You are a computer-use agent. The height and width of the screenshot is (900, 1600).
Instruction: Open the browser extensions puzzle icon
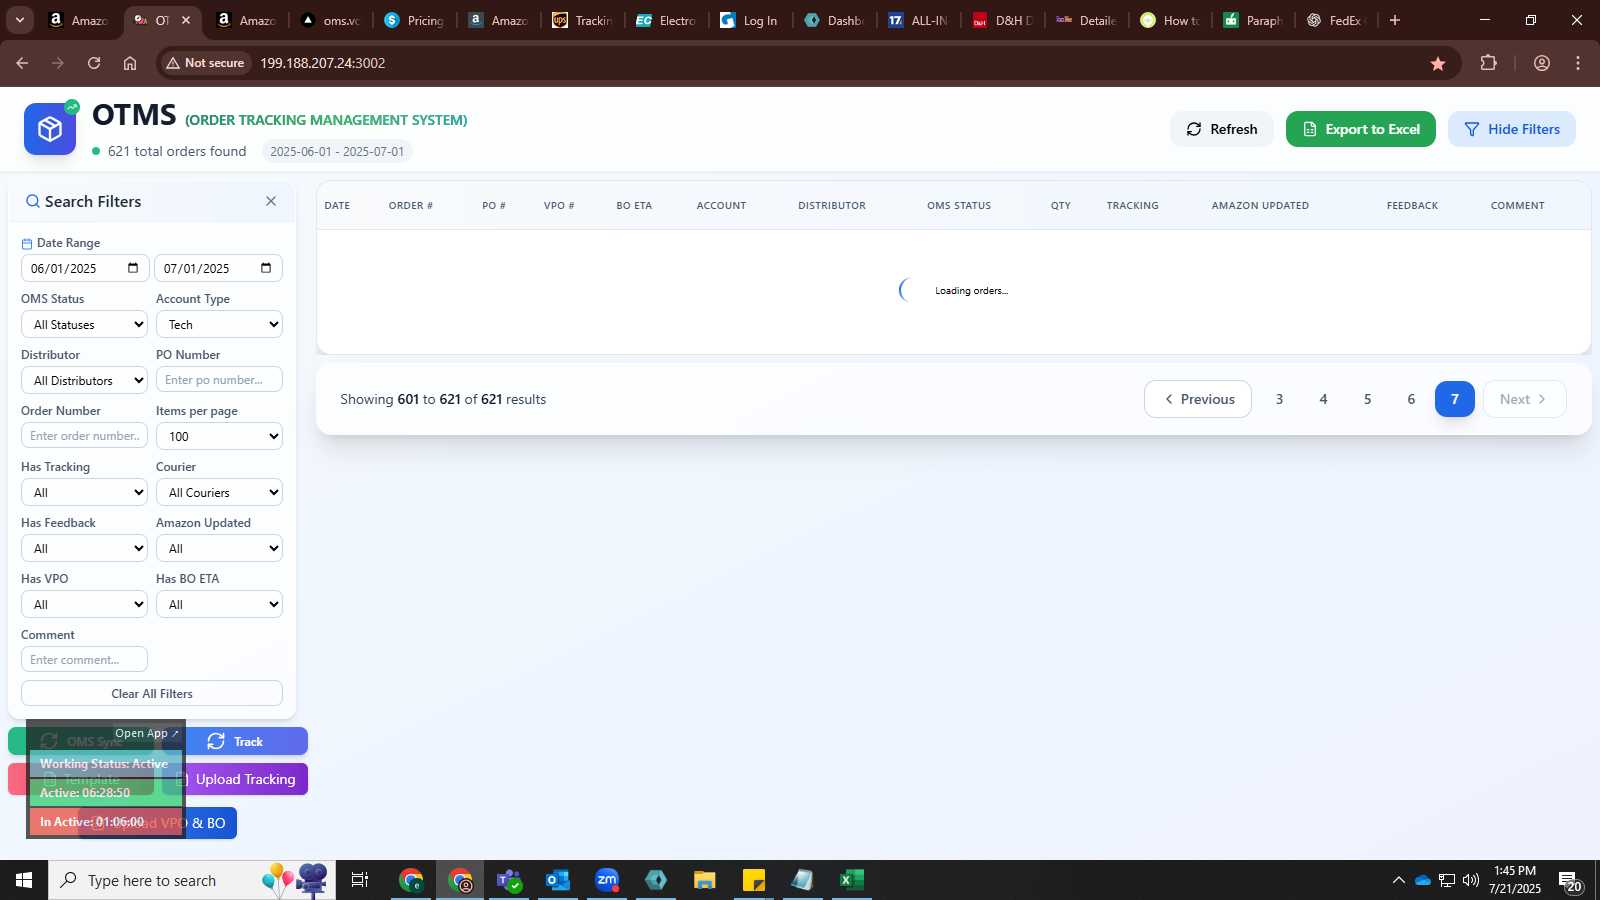pyautogui.click(x=1489, y=63)
